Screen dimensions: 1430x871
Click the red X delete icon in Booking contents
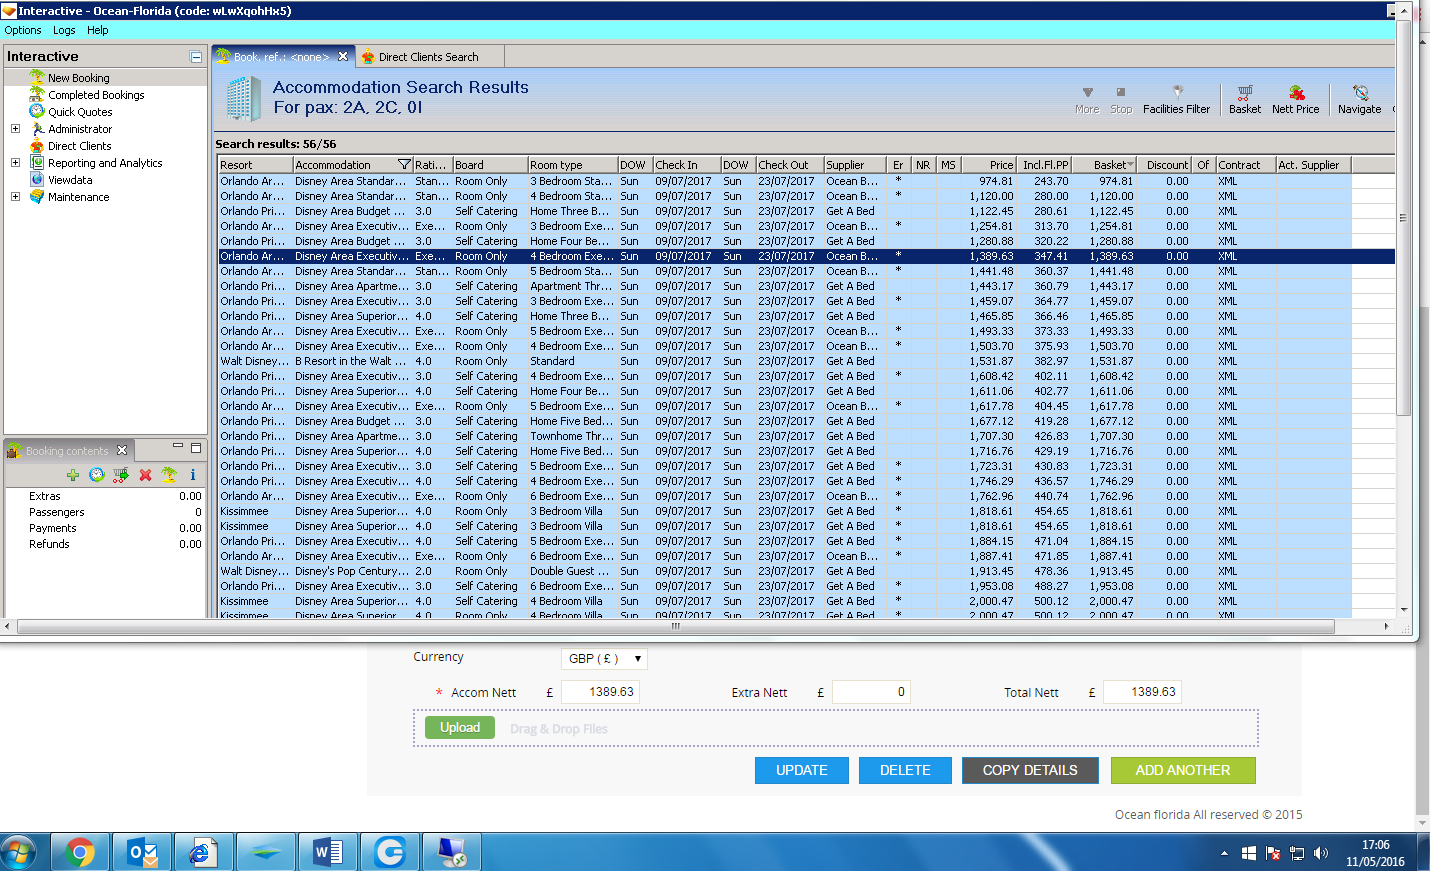(x=145, y=475)
